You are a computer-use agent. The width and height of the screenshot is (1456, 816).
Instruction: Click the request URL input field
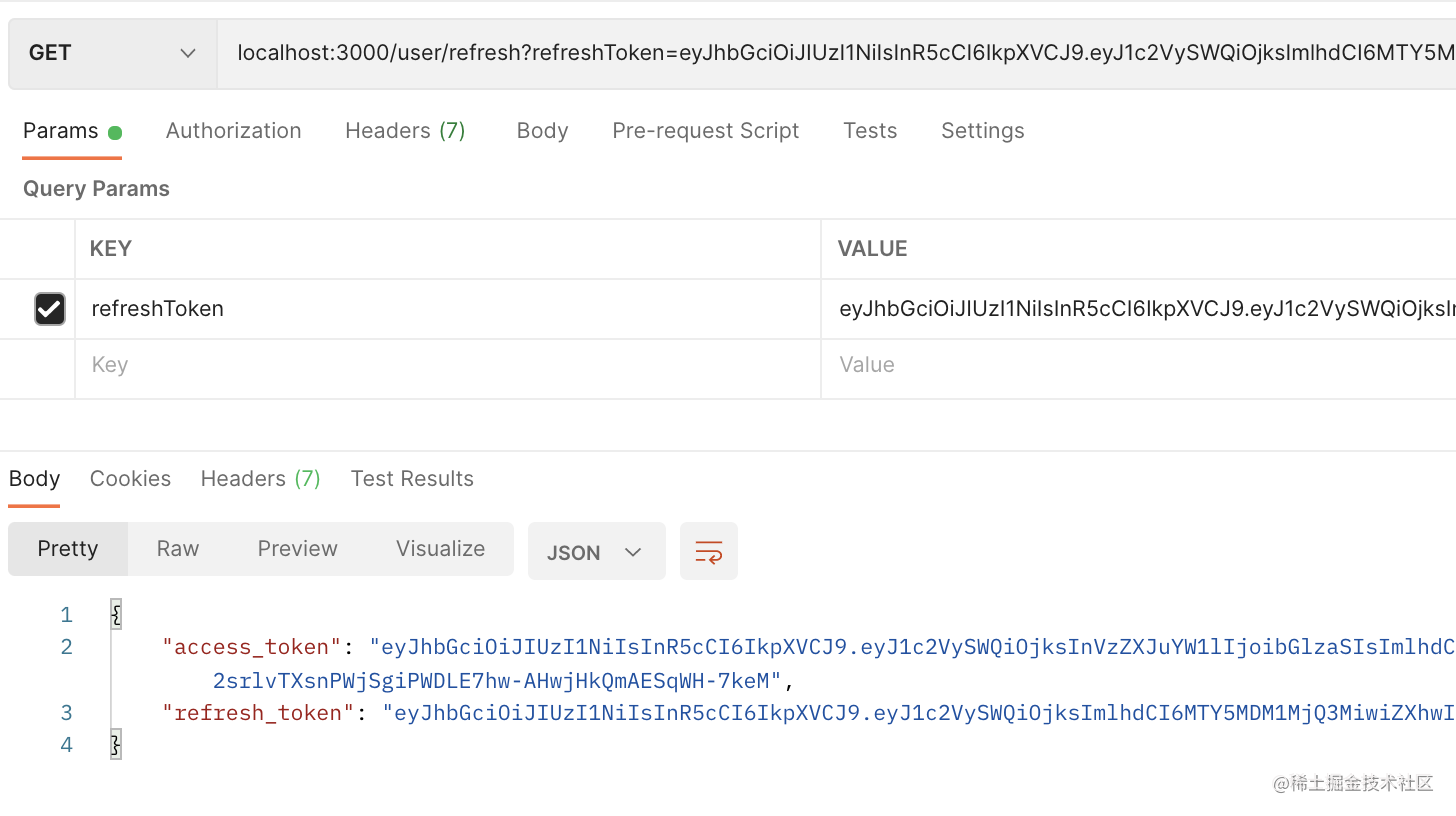tap(840, 53)
